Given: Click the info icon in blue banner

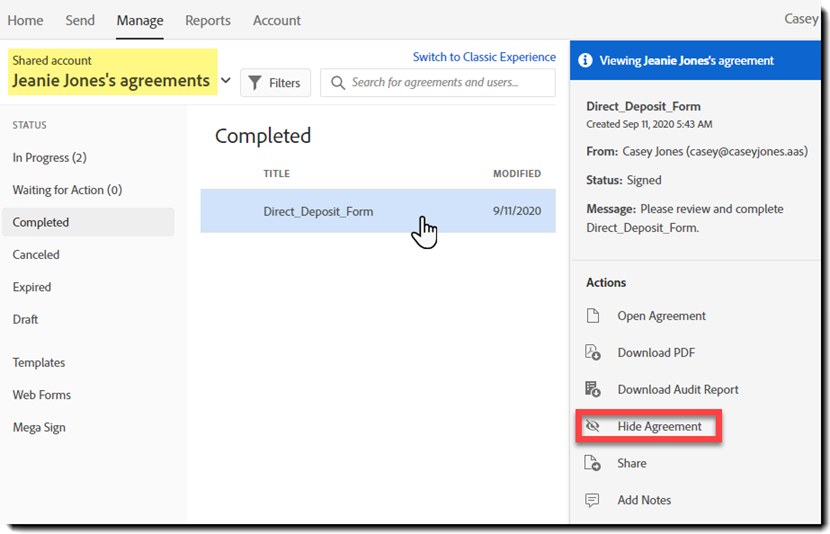Looking at the screenshot, I should (586, 61).
